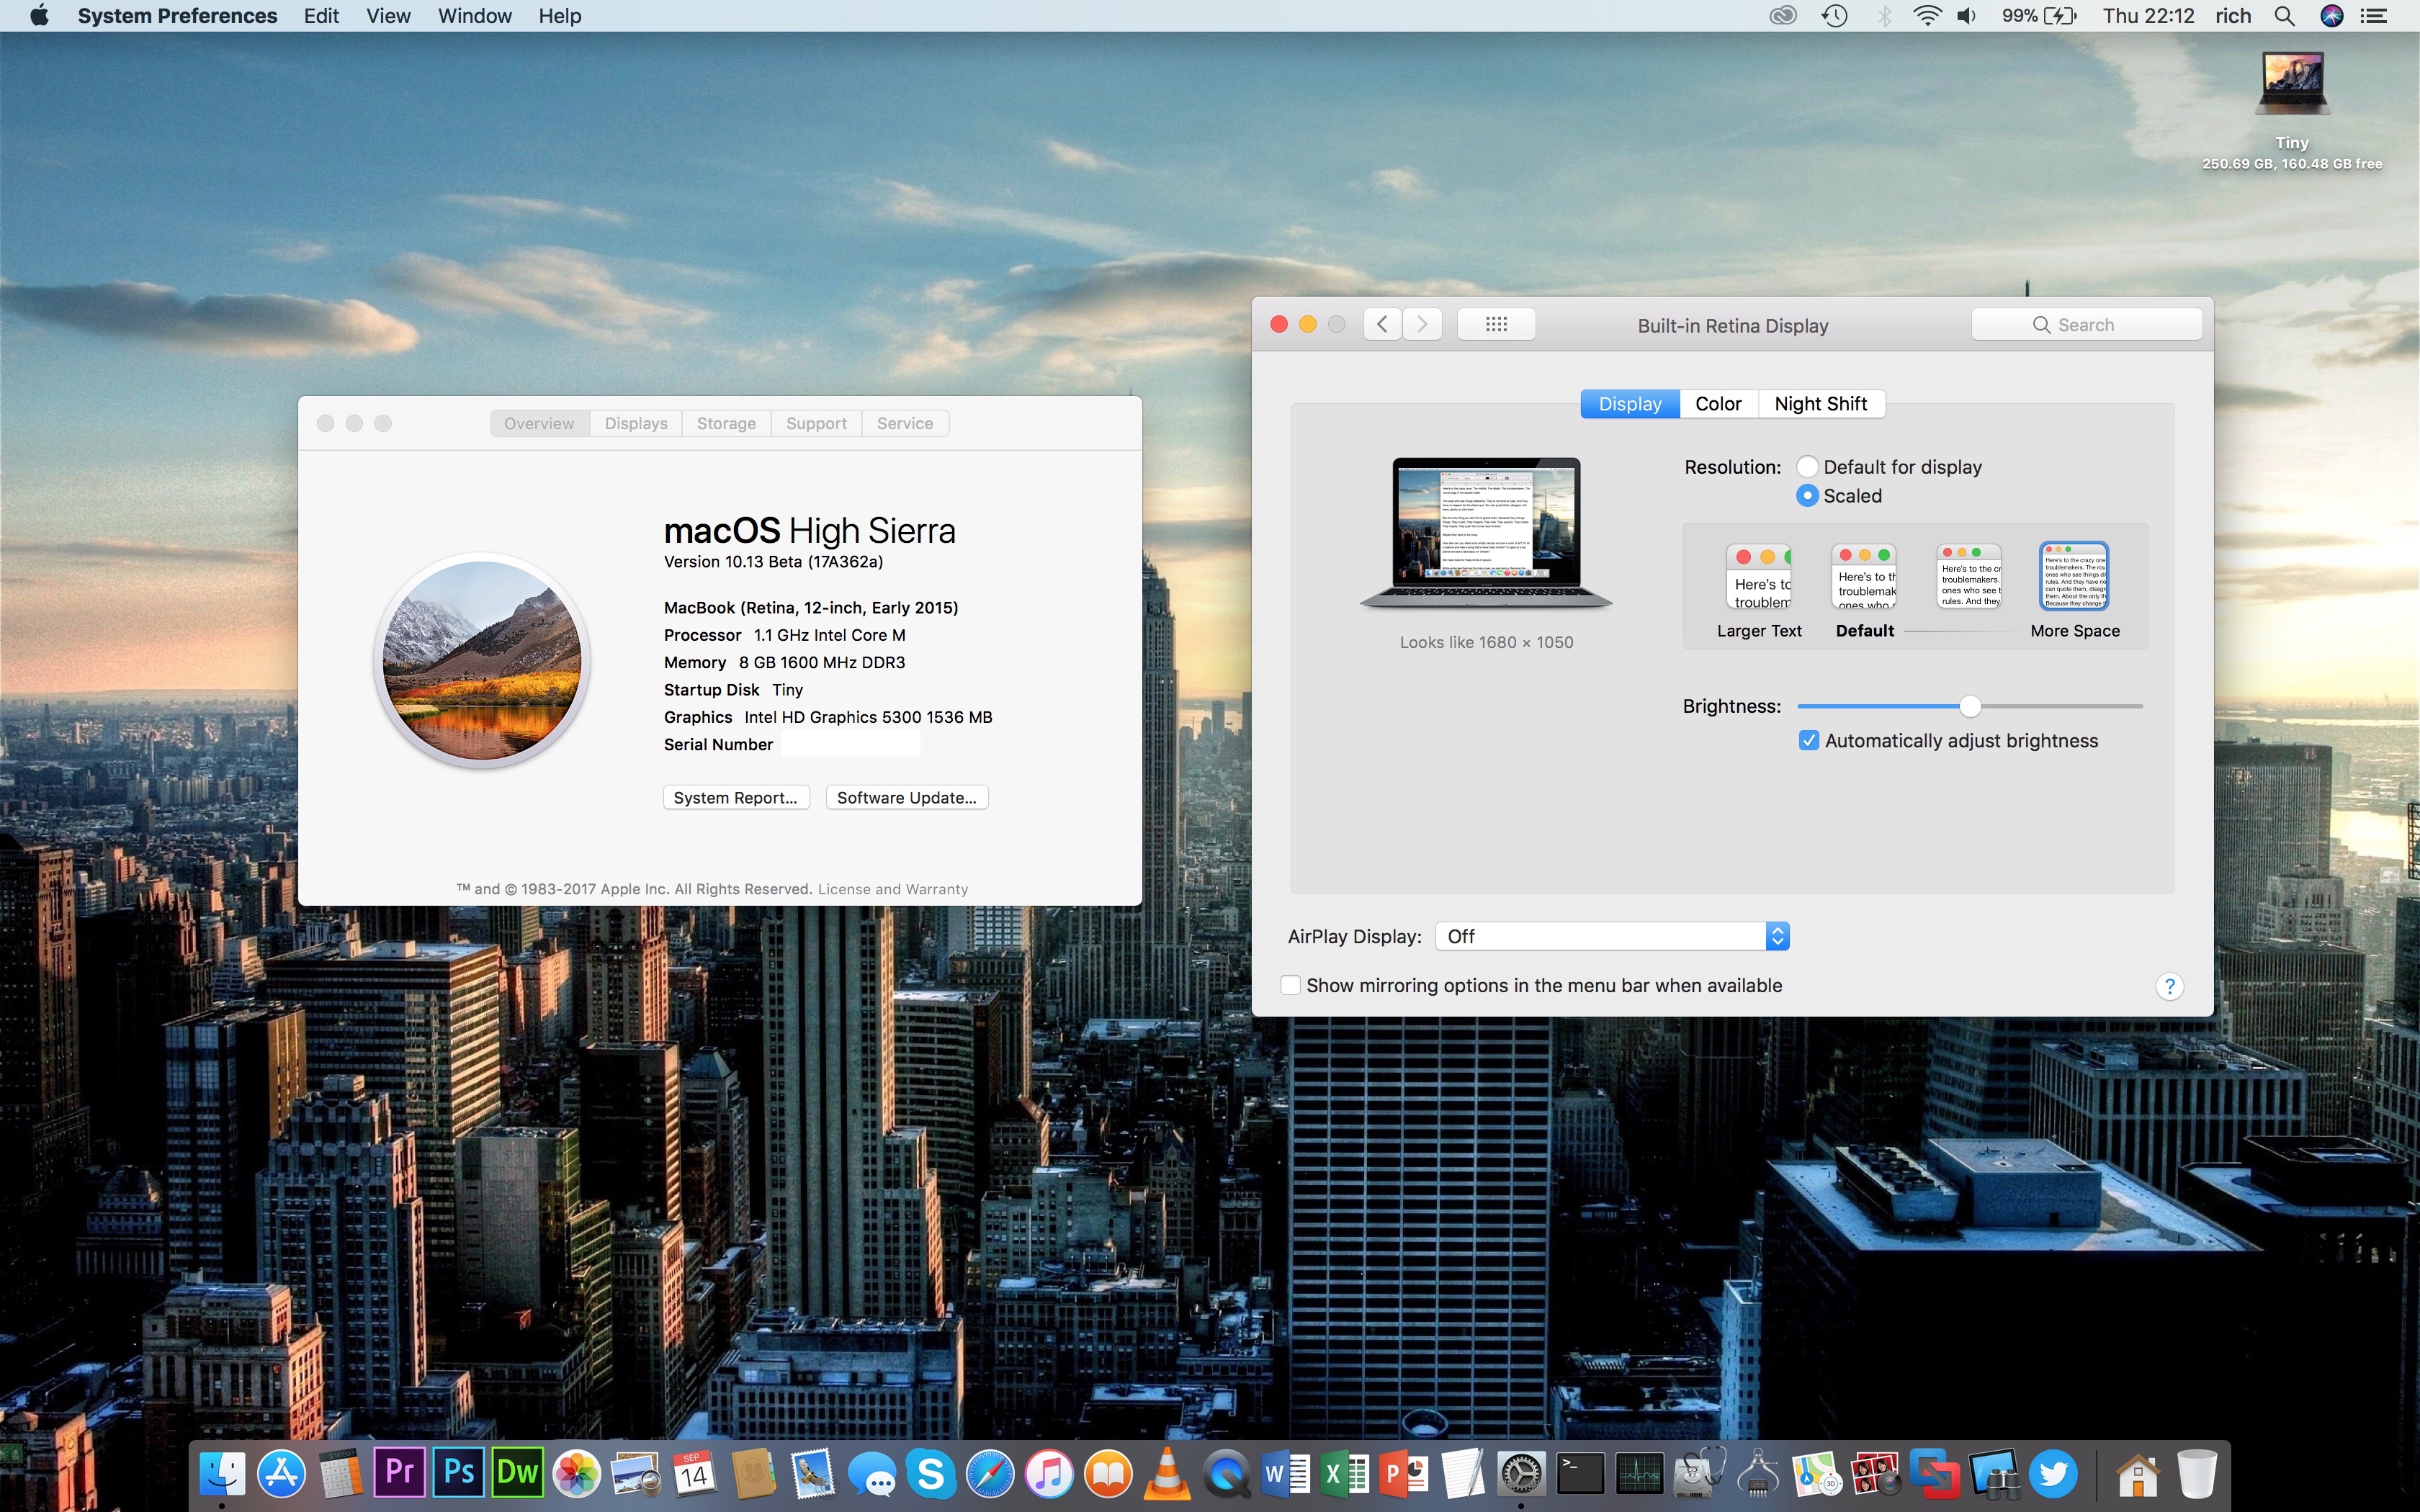2420x1512 pixels.
Task: Launch Premiere Pro from the Dock
Action: coord(399,1473)
